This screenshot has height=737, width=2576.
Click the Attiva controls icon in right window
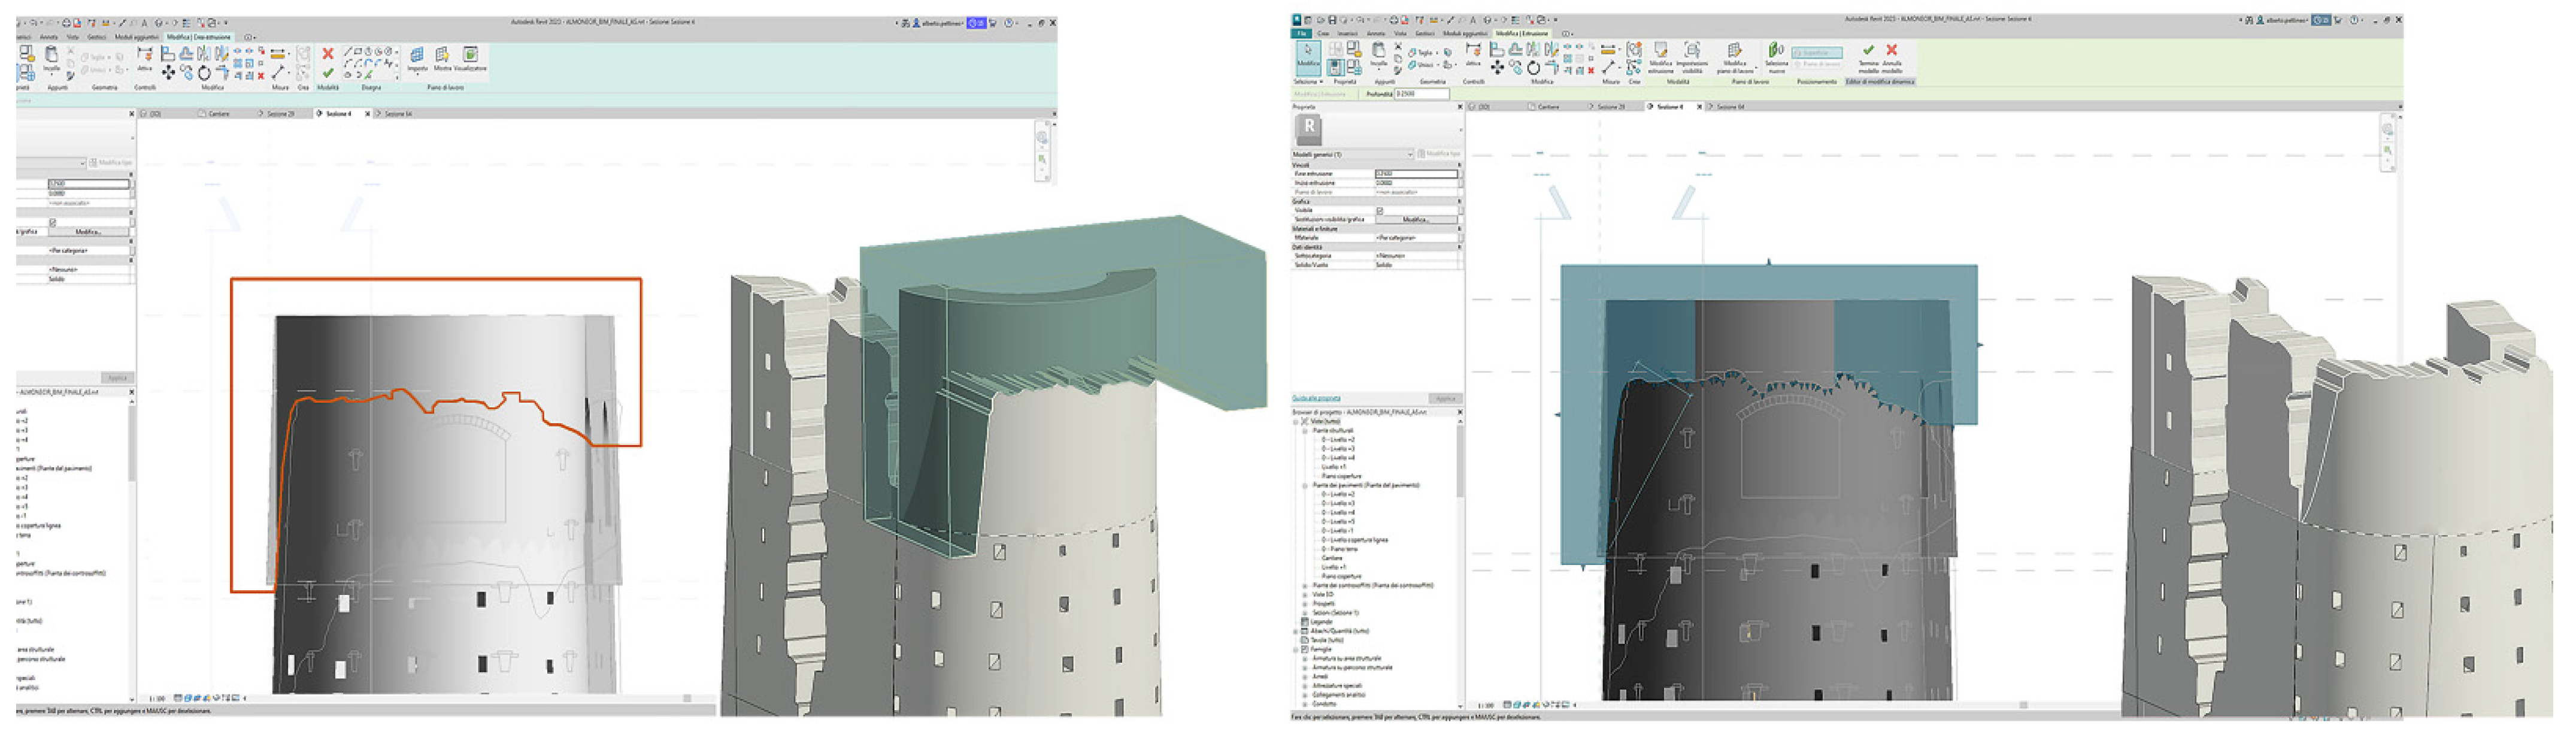tap(1473, 51)
